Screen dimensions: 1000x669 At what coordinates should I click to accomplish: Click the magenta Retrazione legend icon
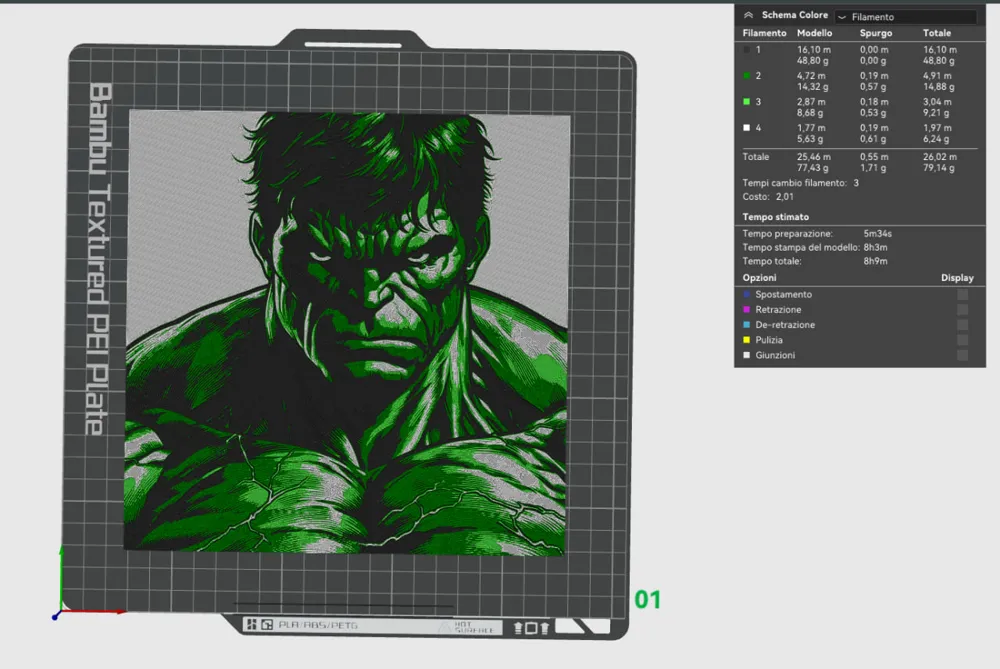pos(744,310)
